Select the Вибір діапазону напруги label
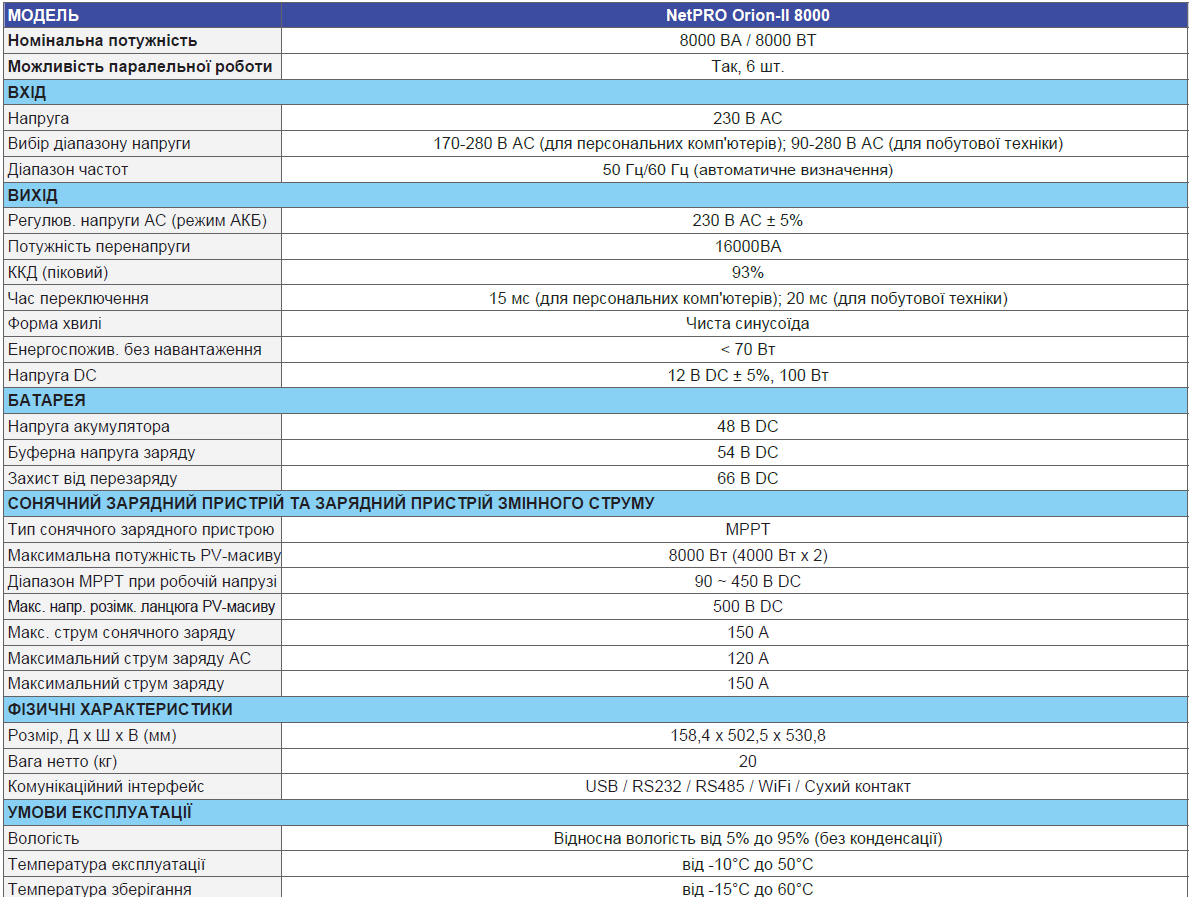Screen dimensions: 1195x897 [x=99, y=144]
